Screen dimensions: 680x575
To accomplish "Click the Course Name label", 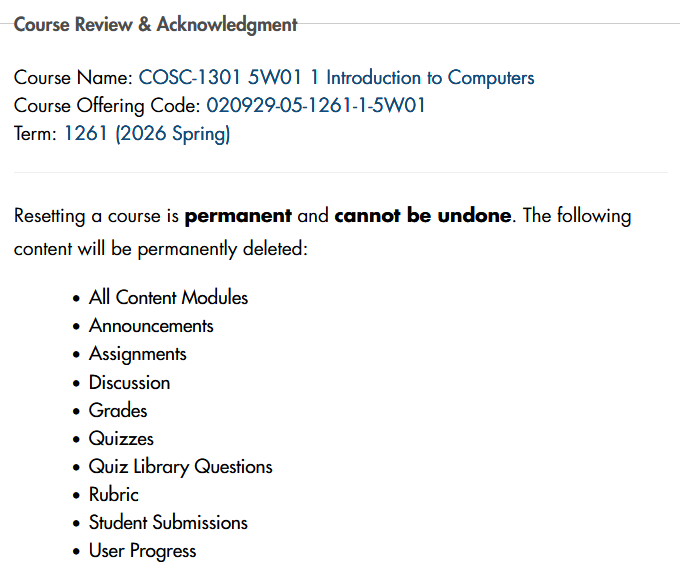I will pyautogui.click(x=73, y=78).
